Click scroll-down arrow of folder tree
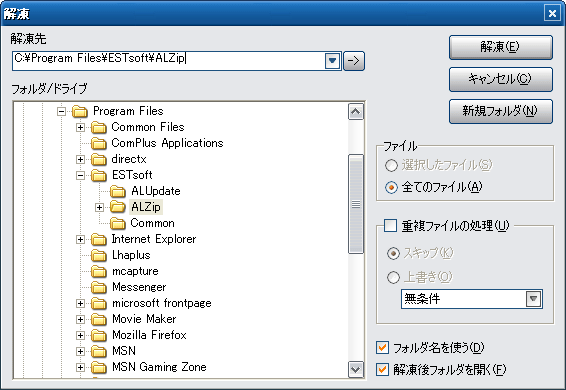The height and width of the screenshot is (390, 566). tap(356, 369)
